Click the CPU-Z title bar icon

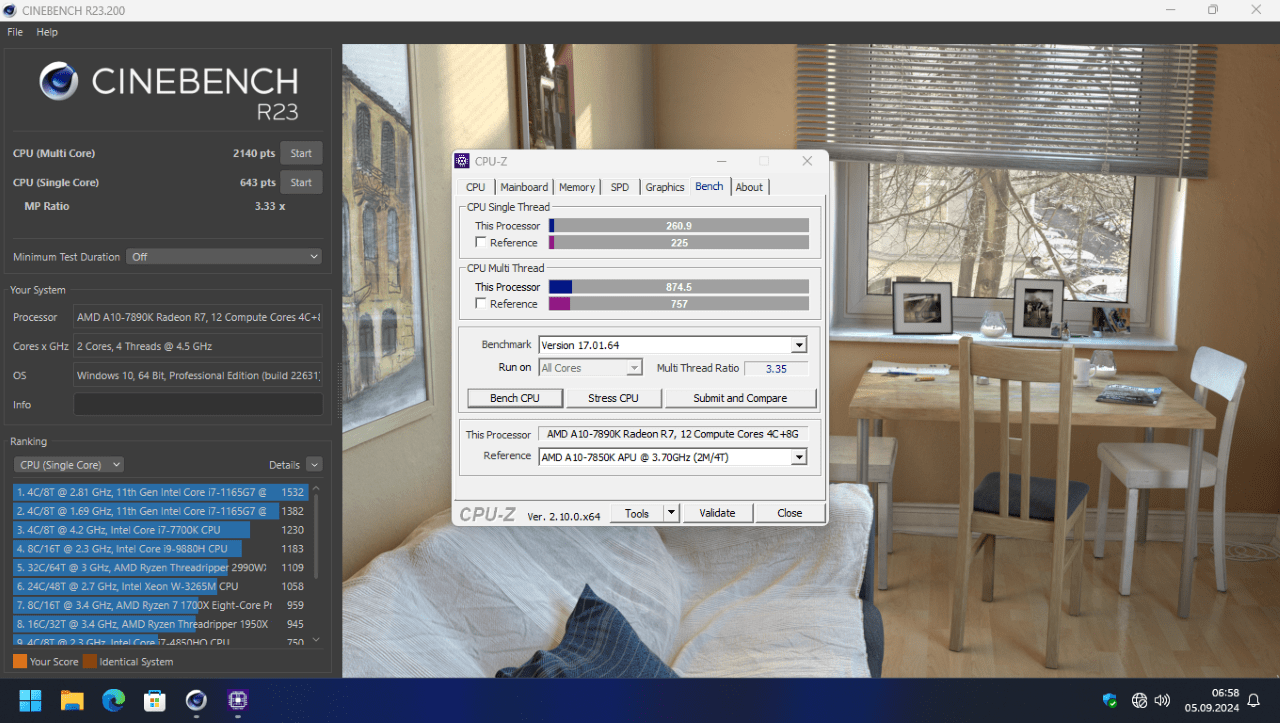[x=462, y=161]
